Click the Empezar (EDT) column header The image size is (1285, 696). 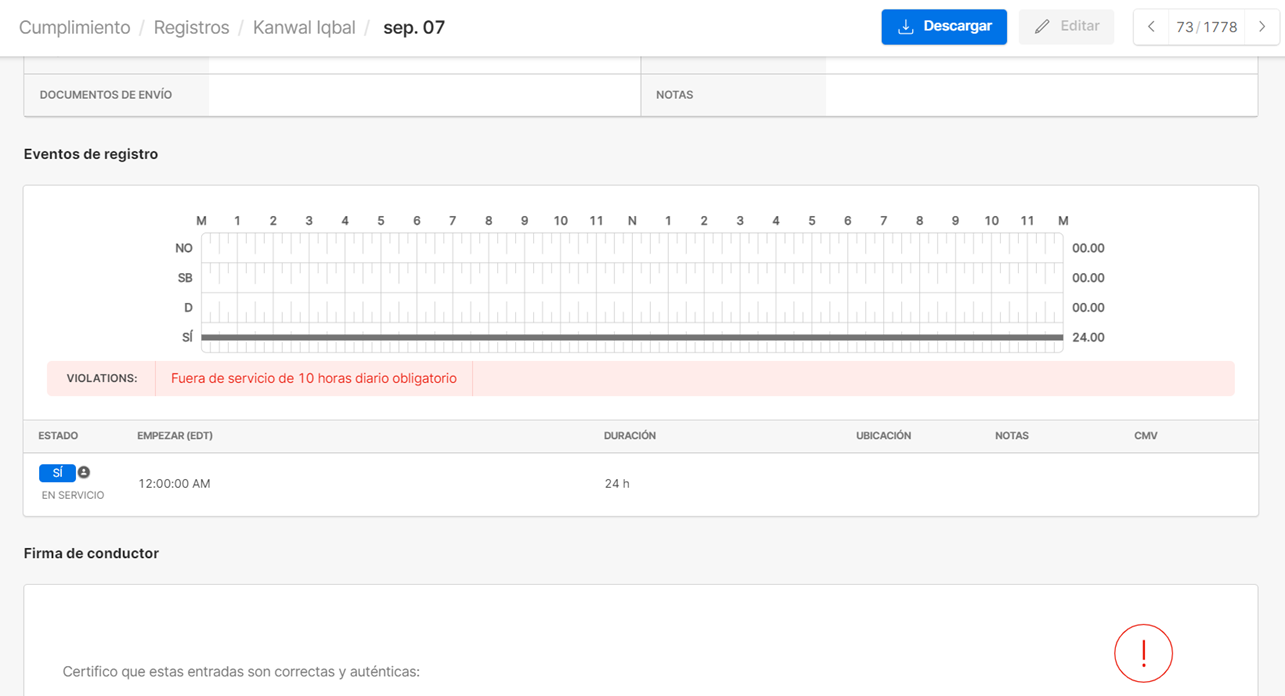tap(175, 436)
